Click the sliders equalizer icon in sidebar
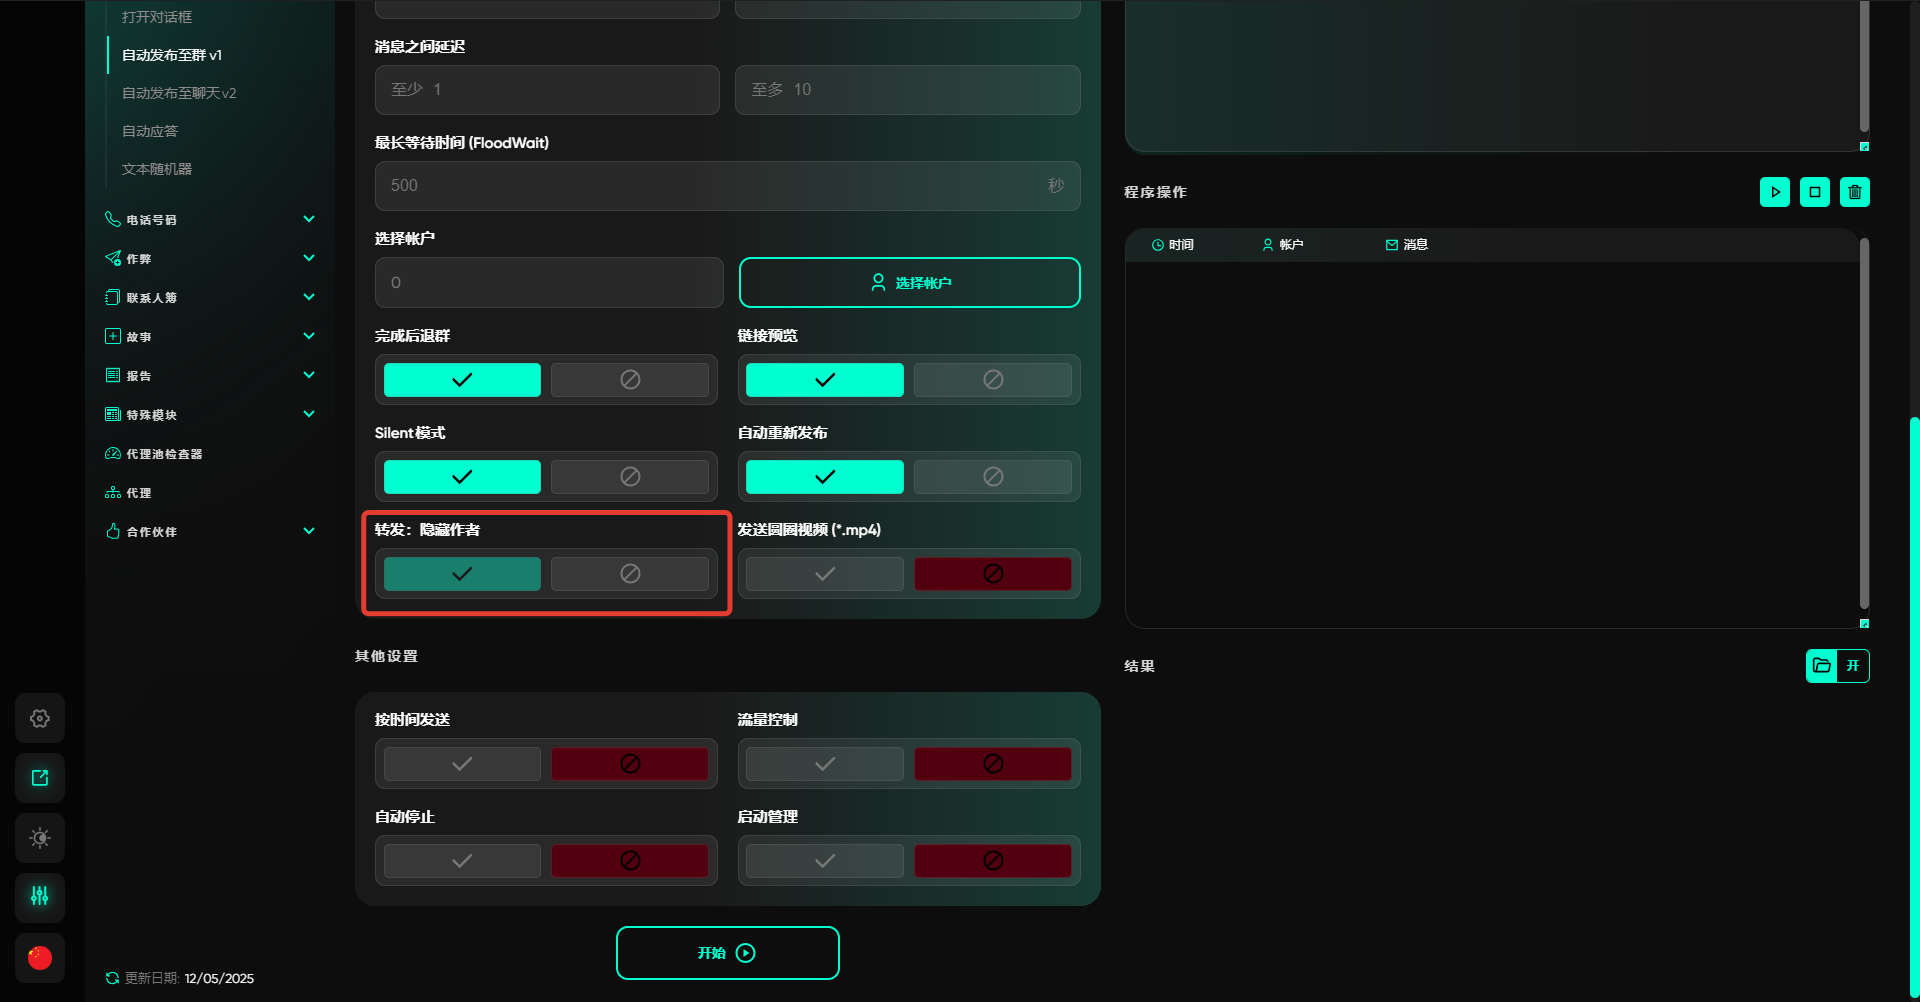The width and height of the screenshot is (1920, 1002). pyautogui.click(x=40, y=897)
